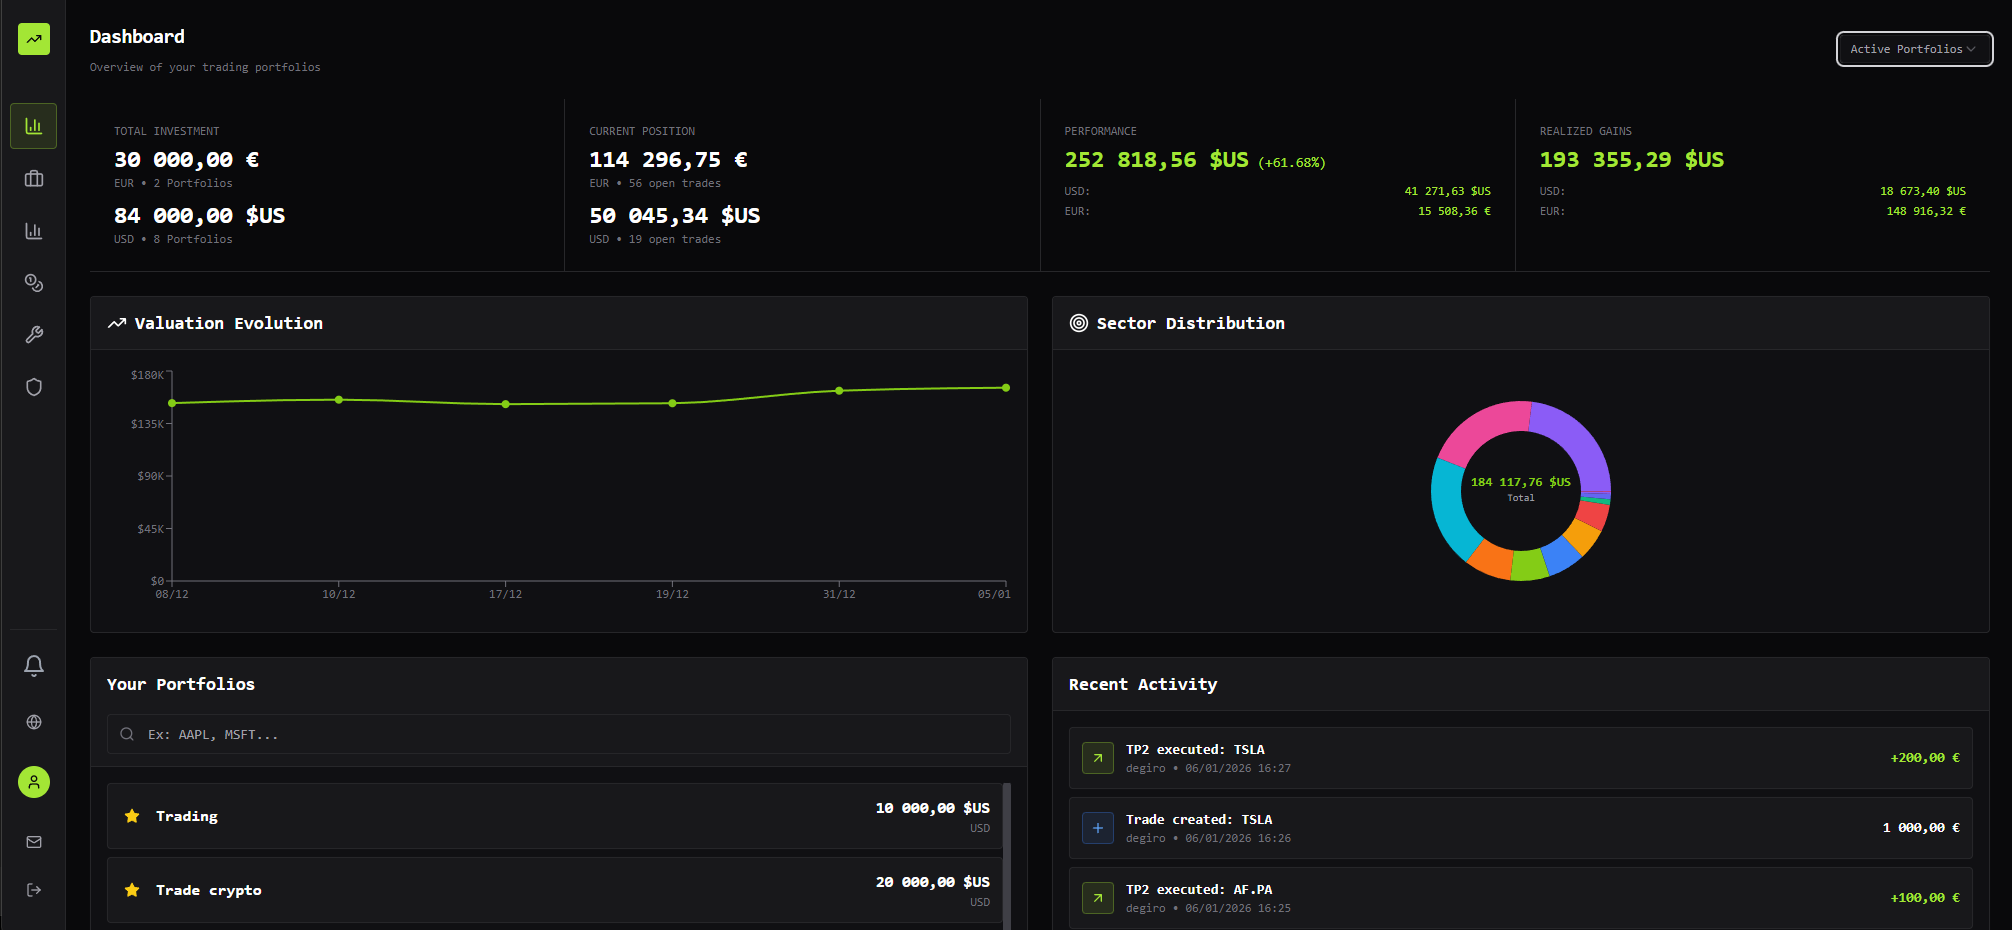Open the green user profile avatar

(34, 782)
